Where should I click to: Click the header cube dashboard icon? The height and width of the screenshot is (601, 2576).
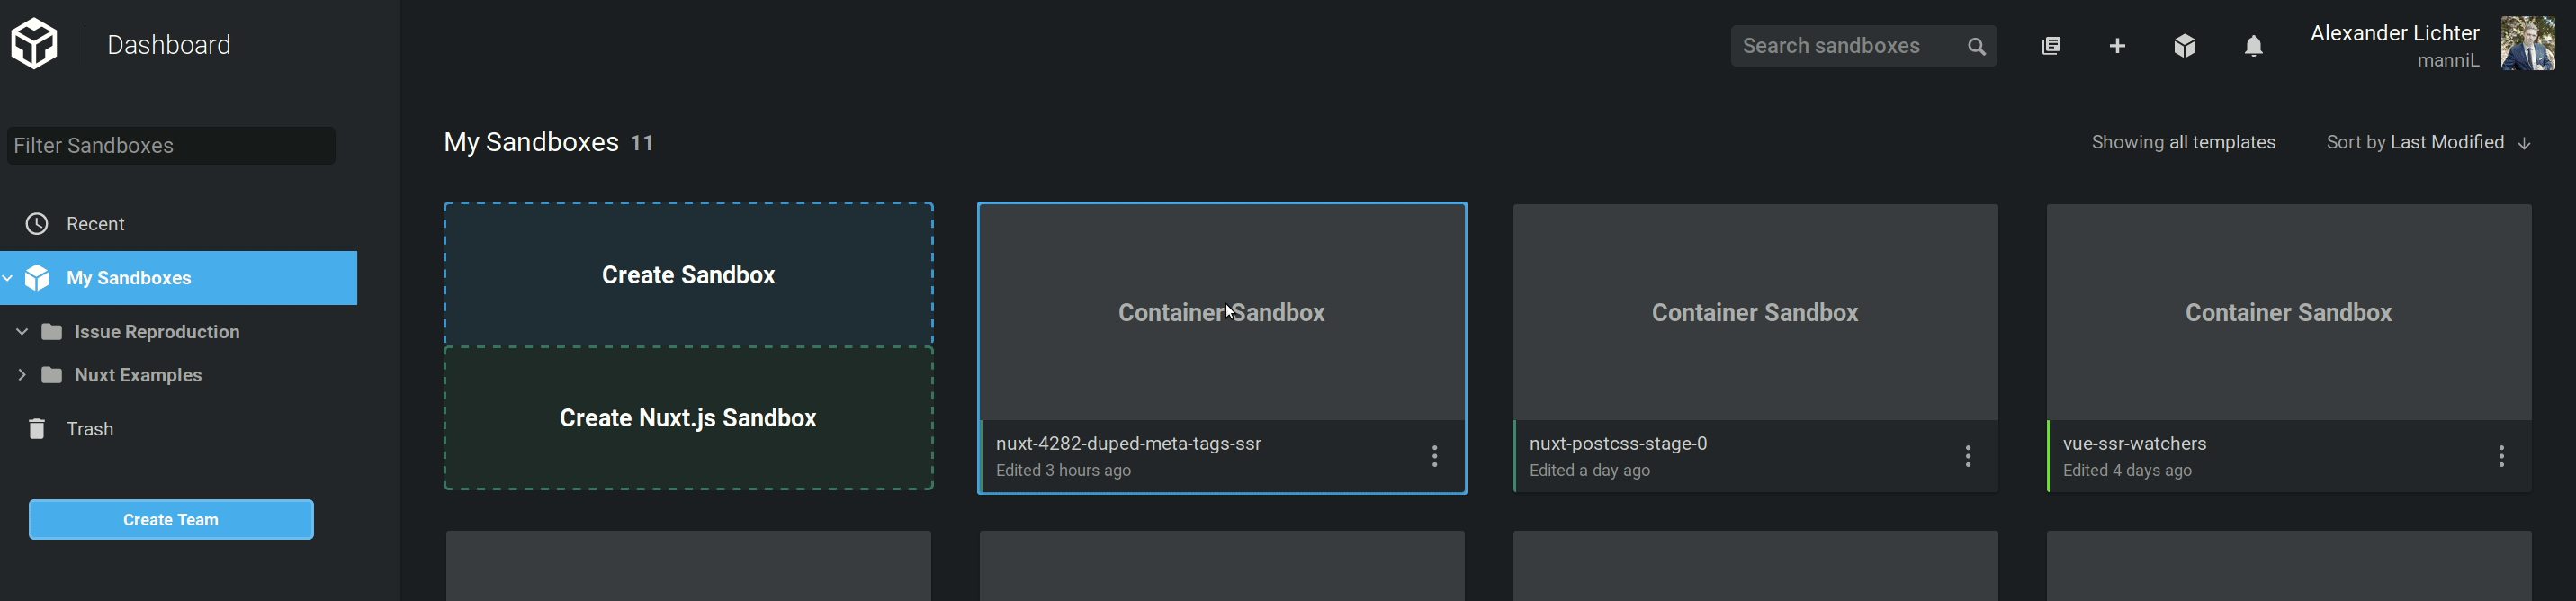click(2185, 46)
